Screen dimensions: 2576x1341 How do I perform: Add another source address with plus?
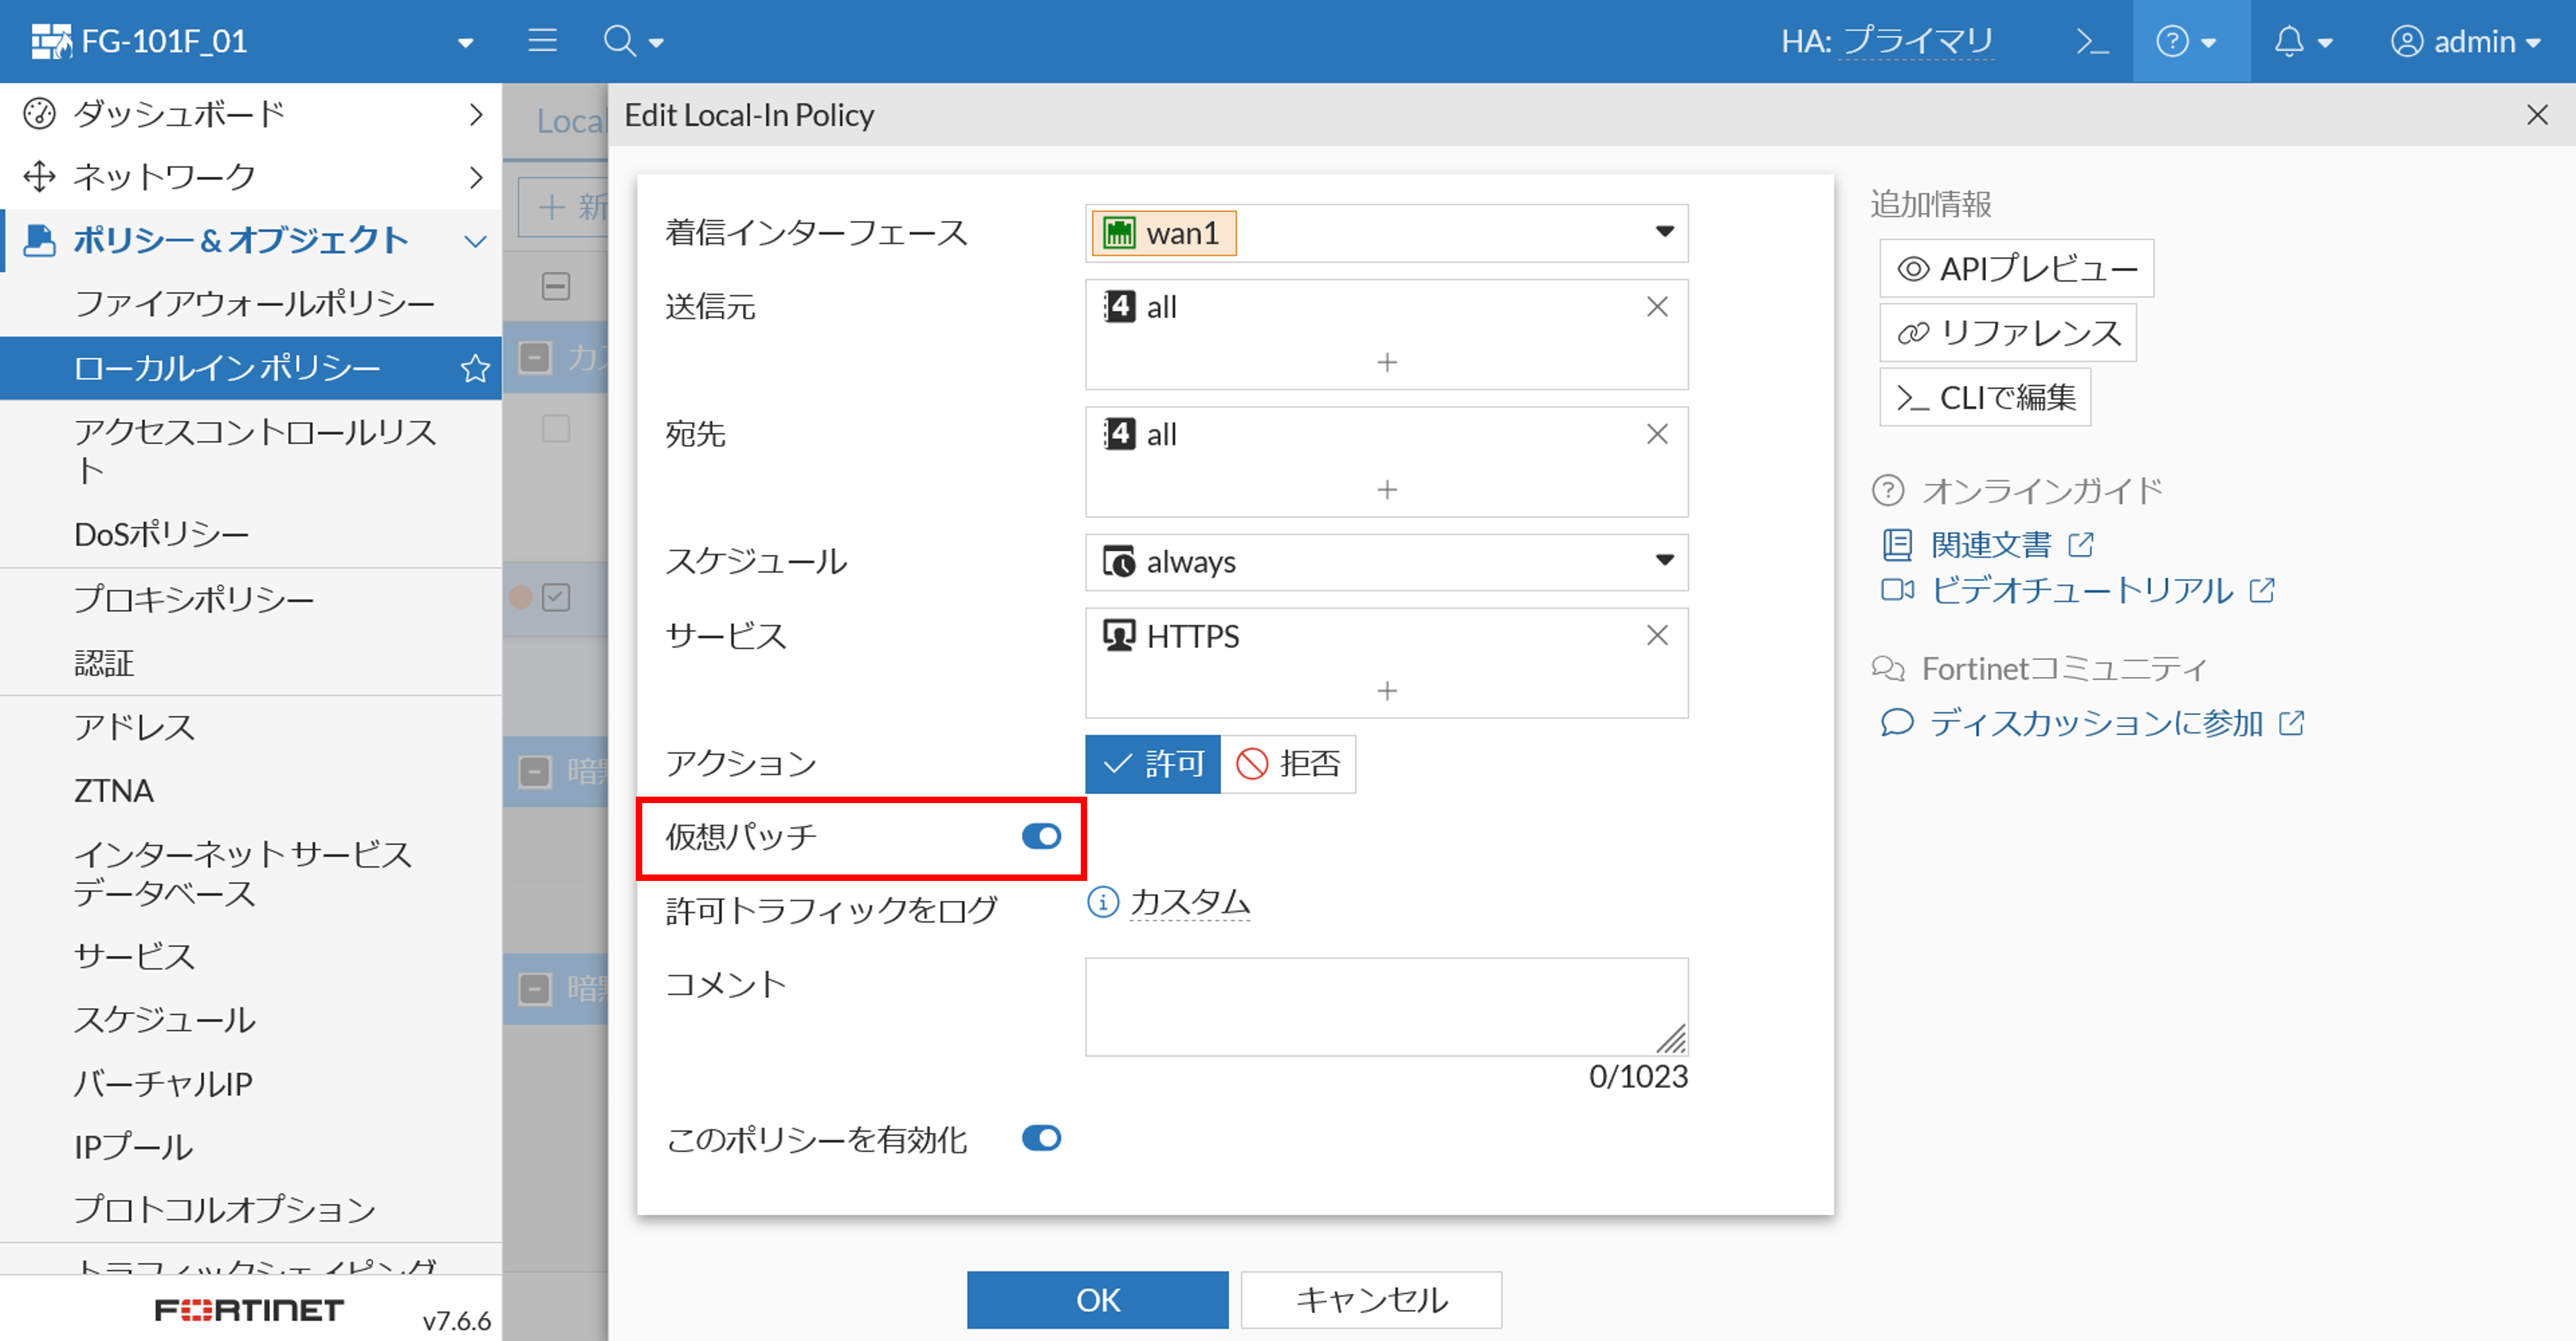pos(1386,362)
